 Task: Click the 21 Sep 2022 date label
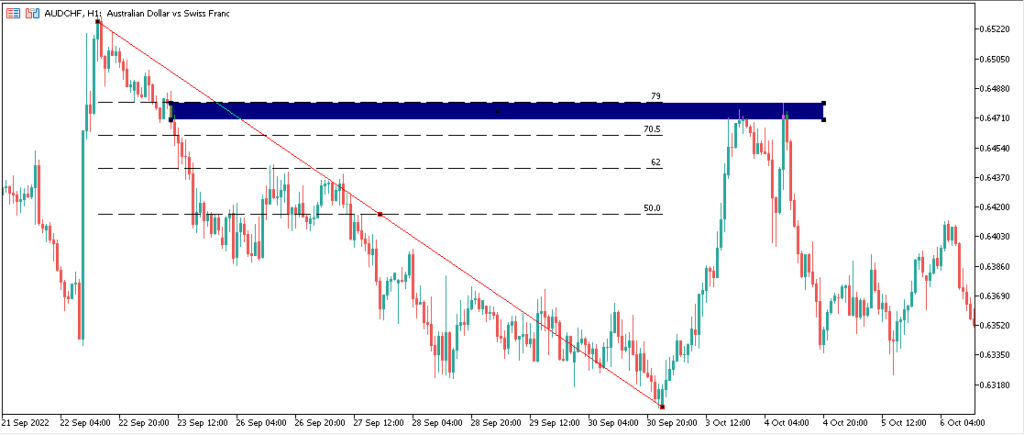click(25, 423)
